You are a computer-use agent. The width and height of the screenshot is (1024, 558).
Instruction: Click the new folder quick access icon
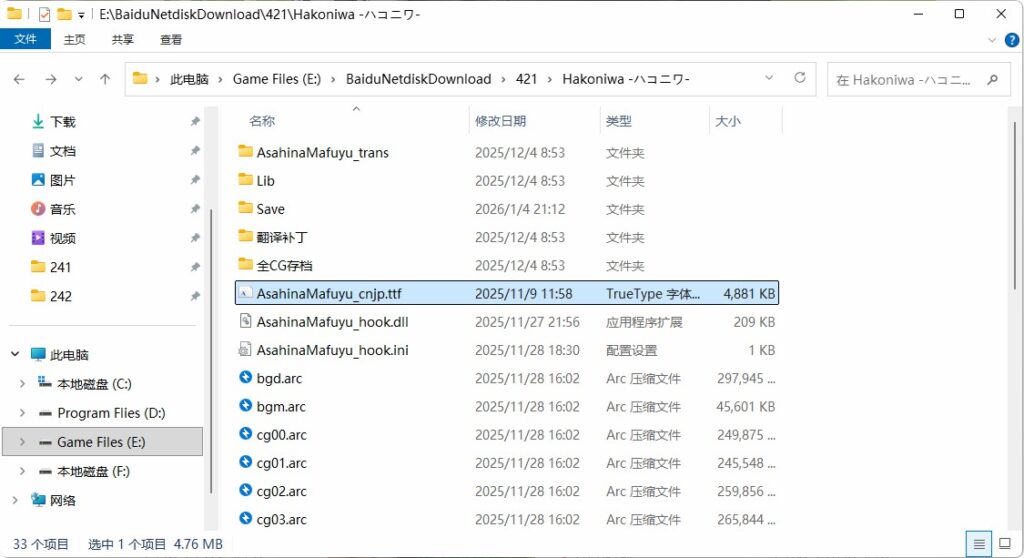click(x=64, y=14)
